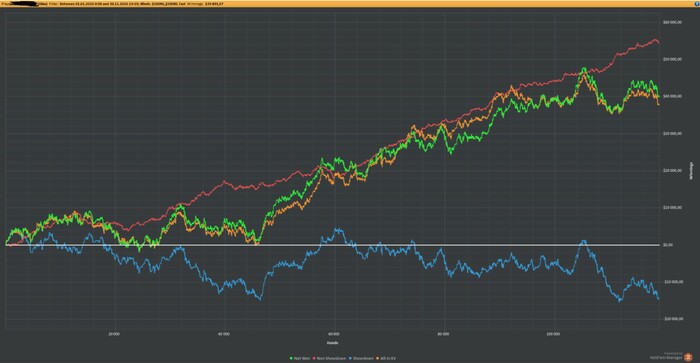The image size is (700, 363).
Task: Click the Winnings axis title
Action: click(691, 171)
